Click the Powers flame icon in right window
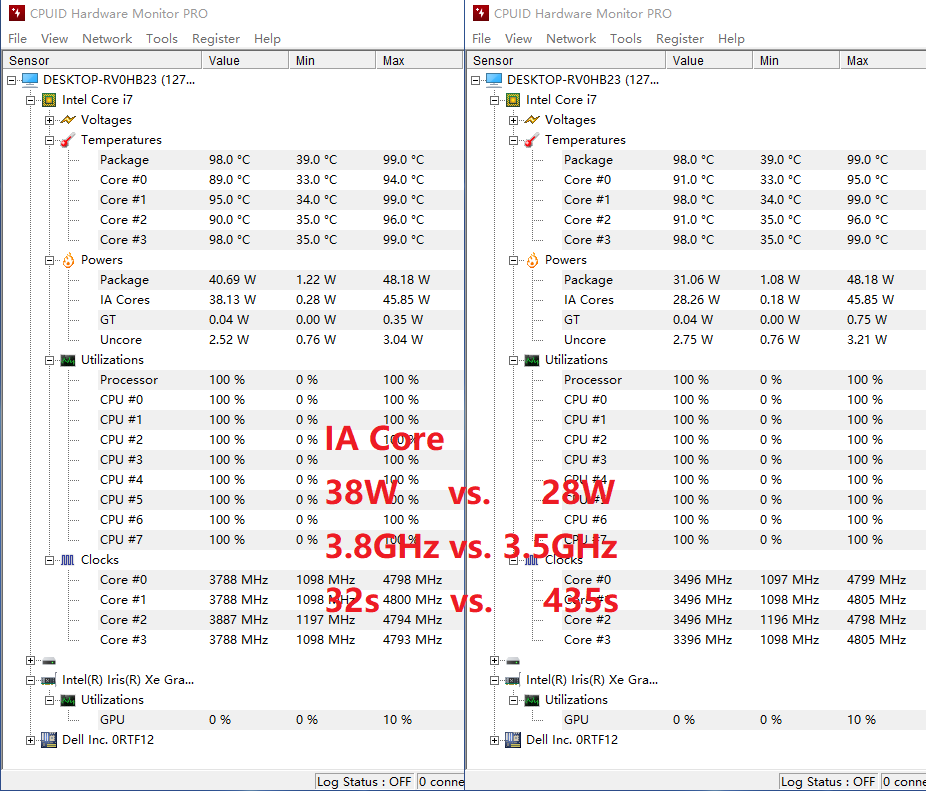 click(x=533, y=260)
